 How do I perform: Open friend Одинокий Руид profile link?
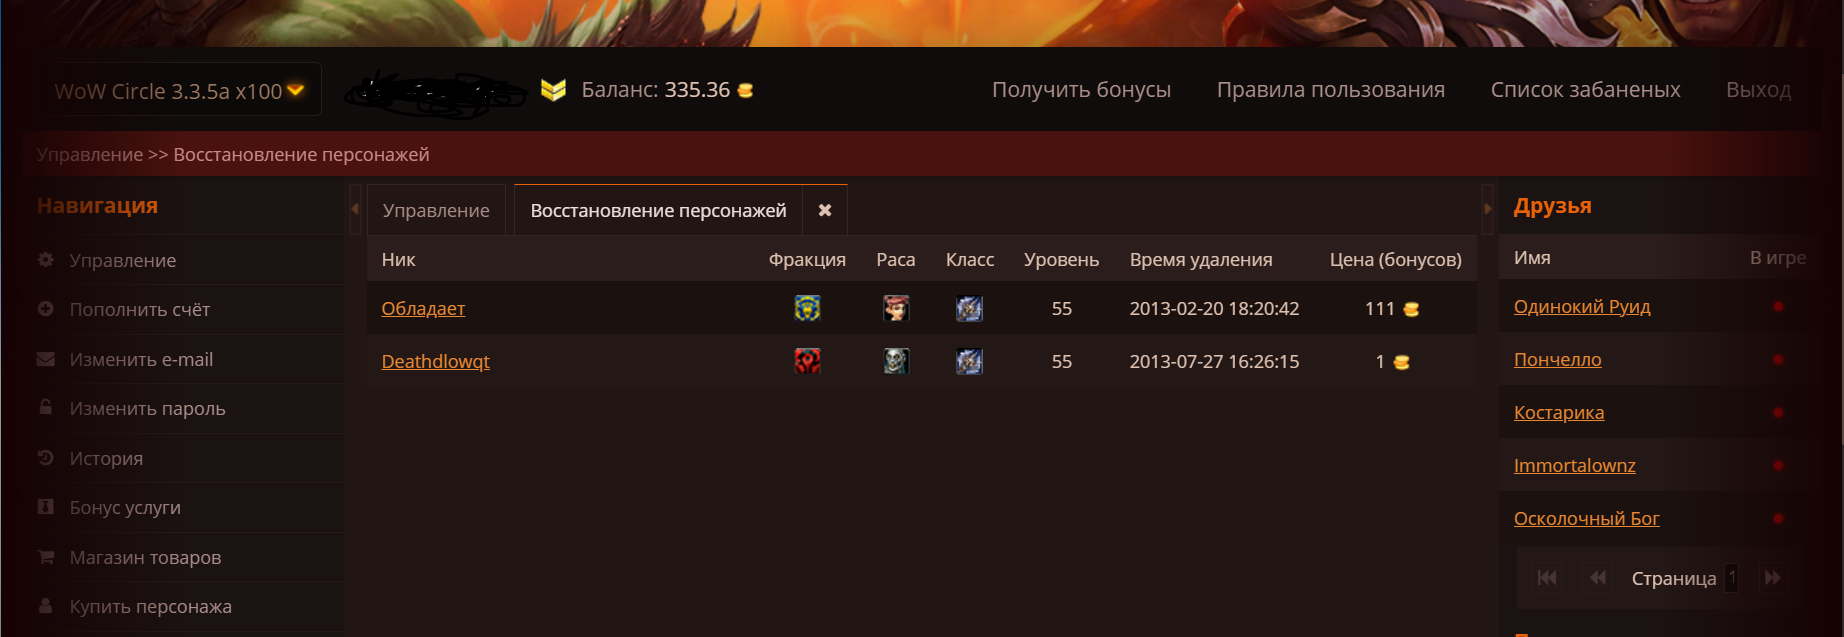tap(1582, 307)
